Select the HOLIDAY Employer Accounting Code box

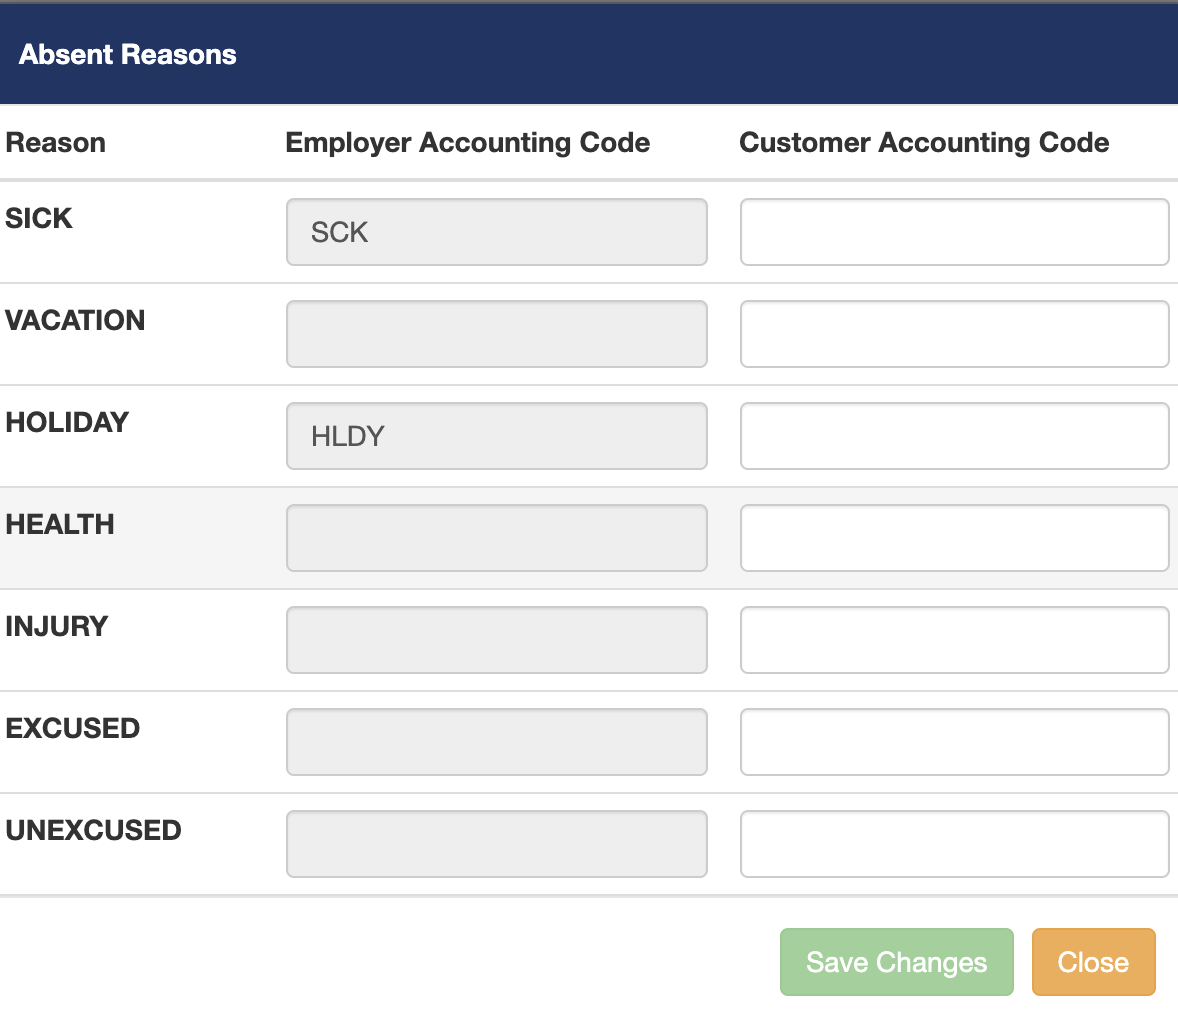[x=496, y=435]
